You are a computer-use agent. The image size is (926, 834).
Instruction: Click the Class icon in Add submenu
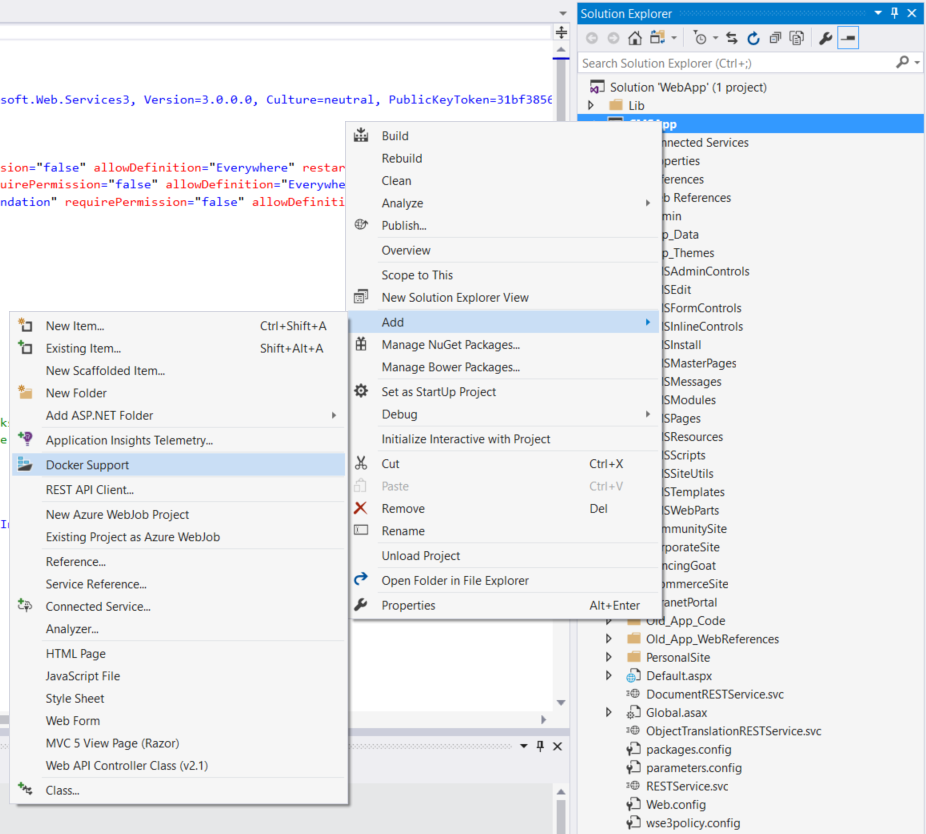(x=25, y=789)
